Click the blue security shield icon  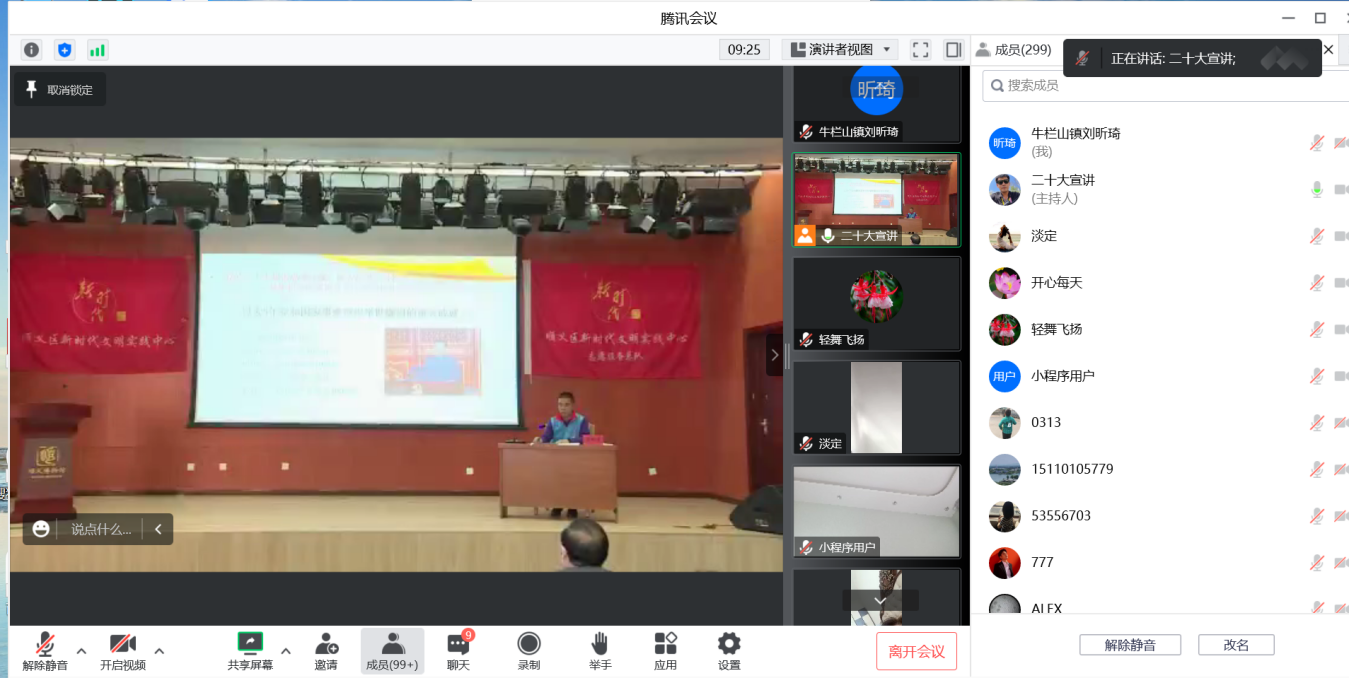click(64, 50)
